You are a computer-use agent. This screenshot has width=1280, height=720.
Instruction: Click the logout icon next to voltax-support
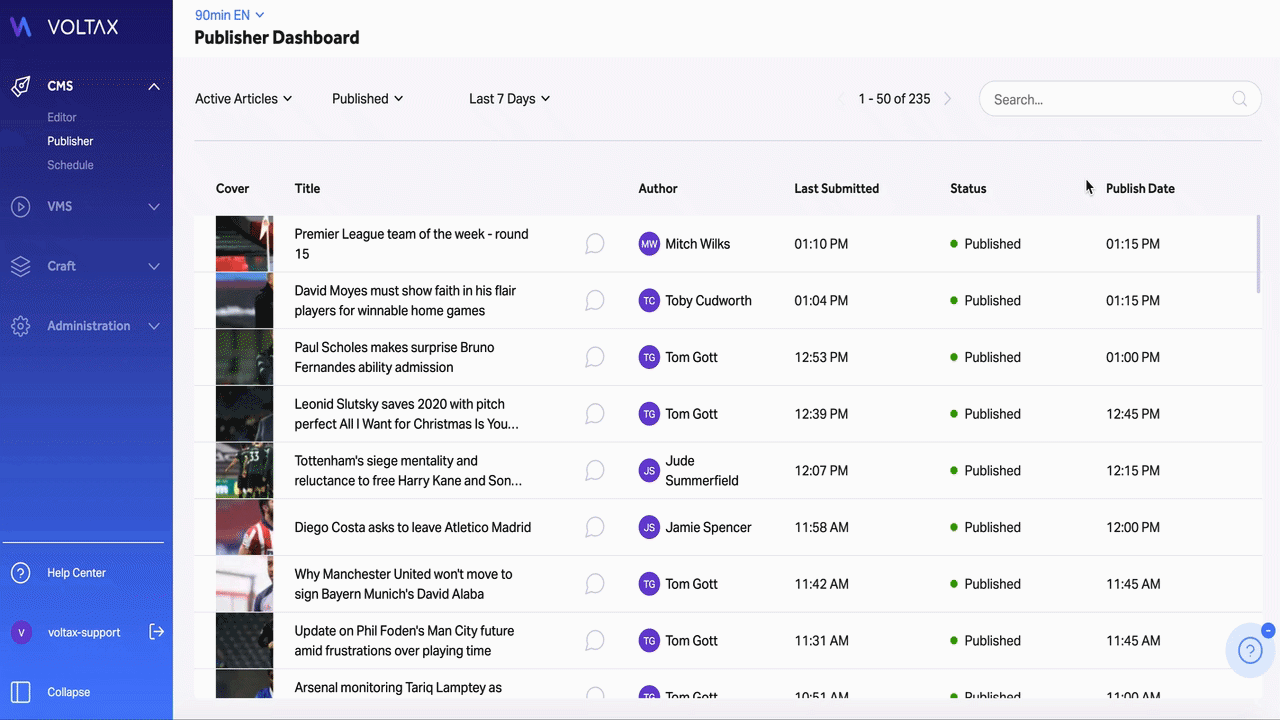coord(156,632)
